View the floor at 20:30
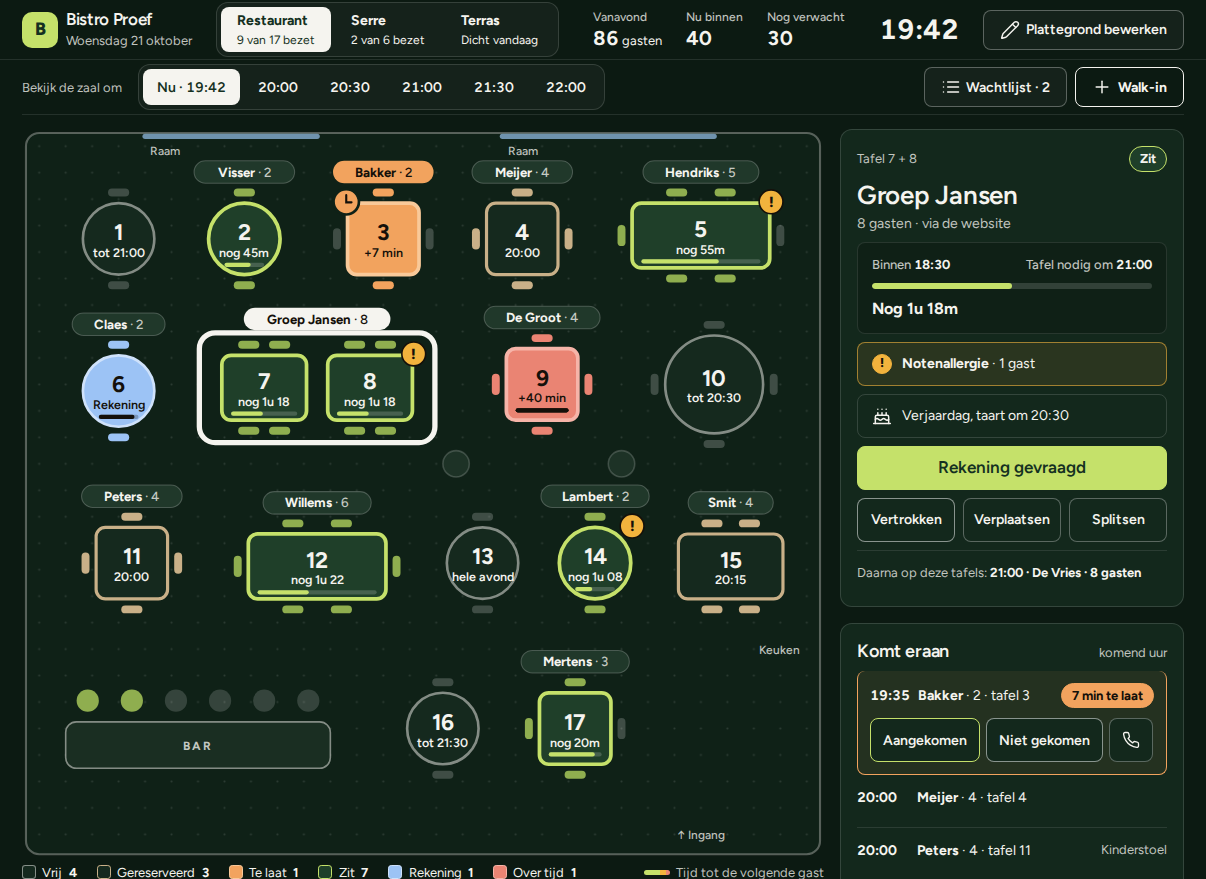Screen dimensions: 1206x879 point(350,87)
